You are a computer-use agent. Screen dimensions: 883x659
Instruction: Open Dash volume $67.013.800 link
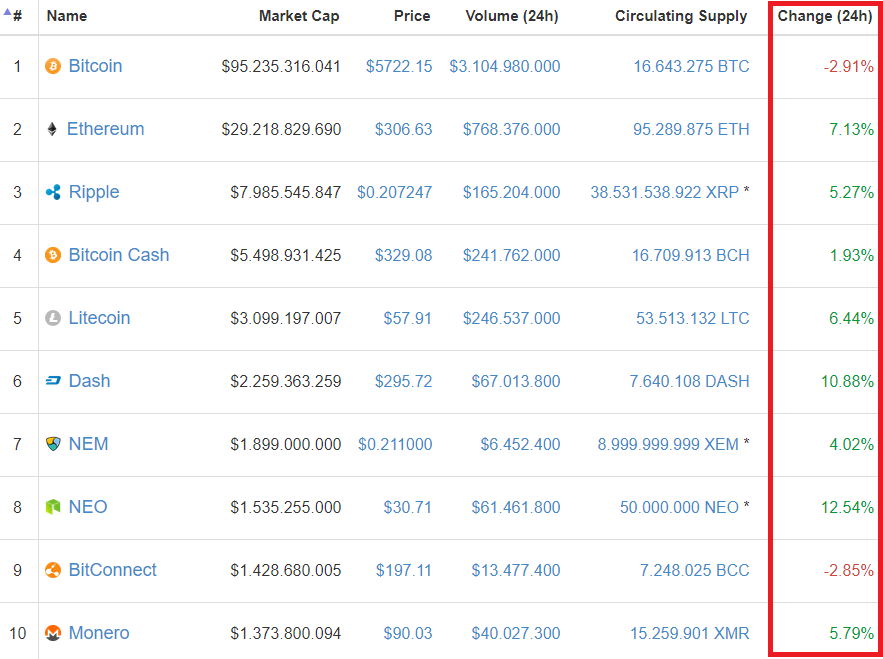tap(516, 381)
